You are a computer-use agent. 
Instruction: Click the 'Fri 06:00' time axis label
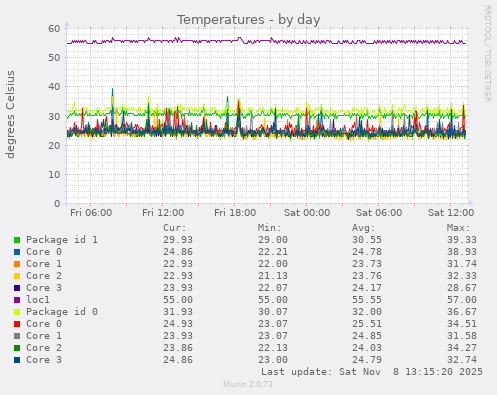tap(91, 213)
